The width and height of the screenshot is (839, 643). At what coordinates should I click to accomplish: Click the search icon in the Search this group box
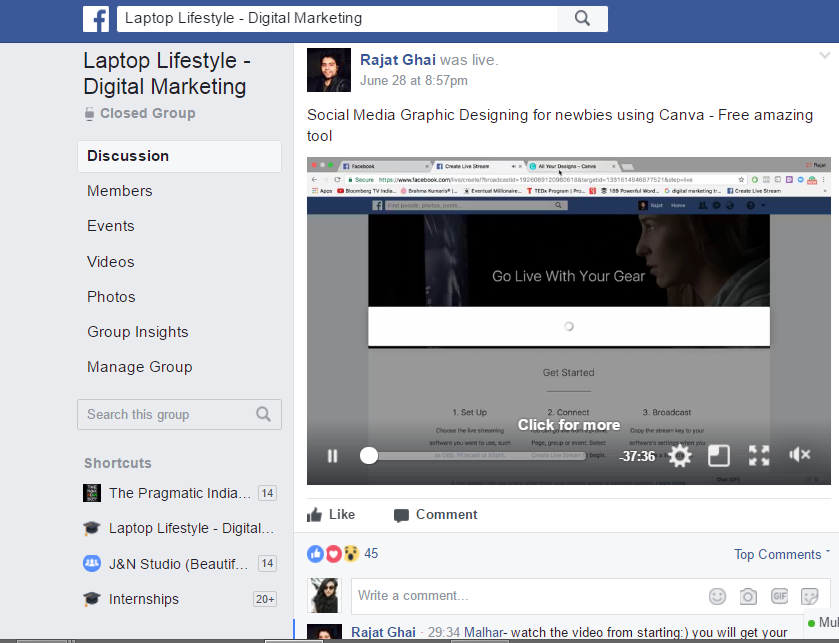click(263, 414)
